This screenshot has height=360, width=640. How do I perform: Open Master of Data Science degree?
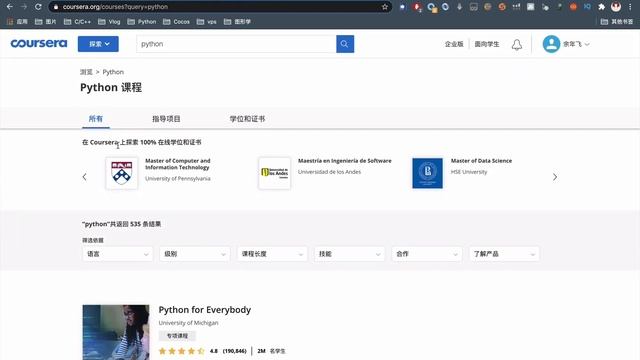481,161
